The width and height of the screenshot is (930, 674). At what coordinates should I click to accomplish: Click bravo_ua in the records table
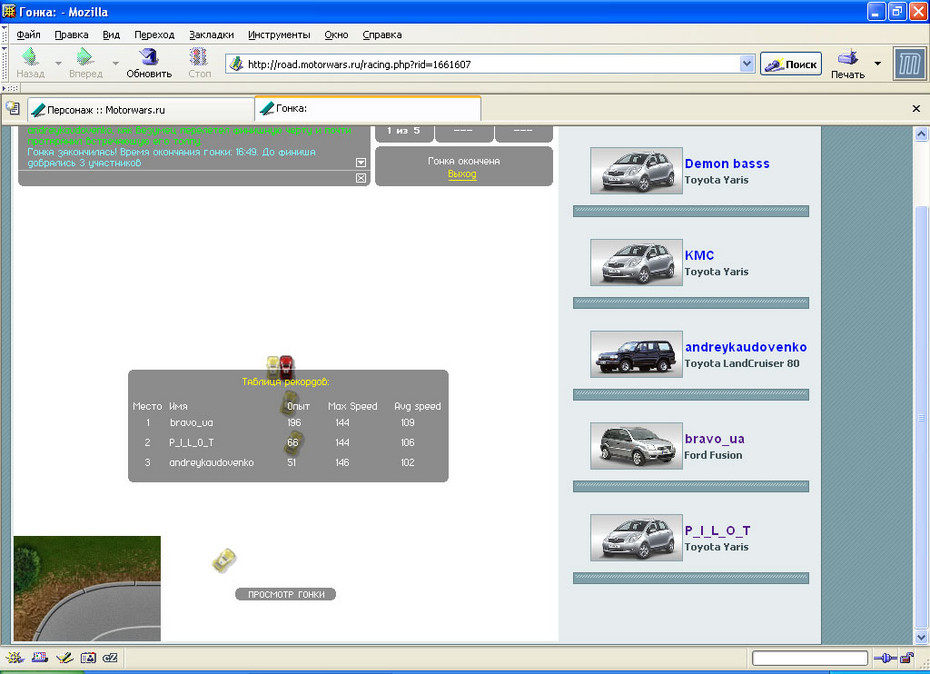point(191,422)
